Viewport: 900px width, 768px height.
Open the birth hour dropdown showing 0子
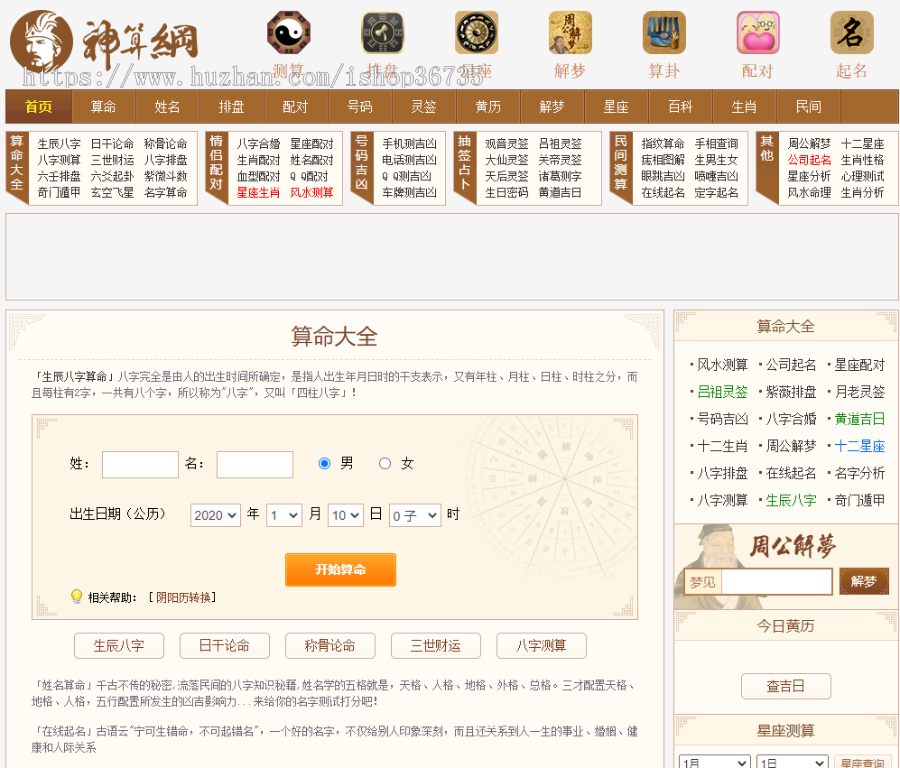(x=414, y=515)
